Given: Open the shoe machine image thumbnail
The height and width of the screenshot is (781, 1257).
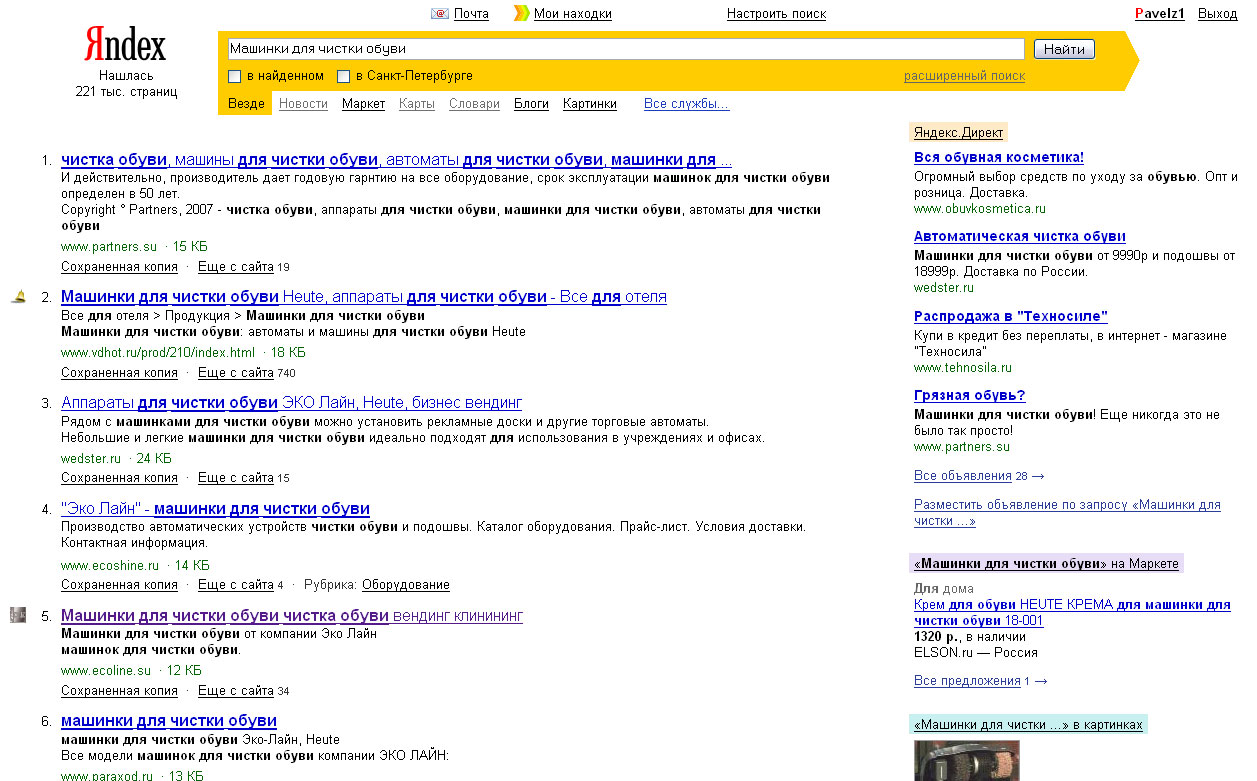Looking at the screenshot, I should click(x=966, y=760).
